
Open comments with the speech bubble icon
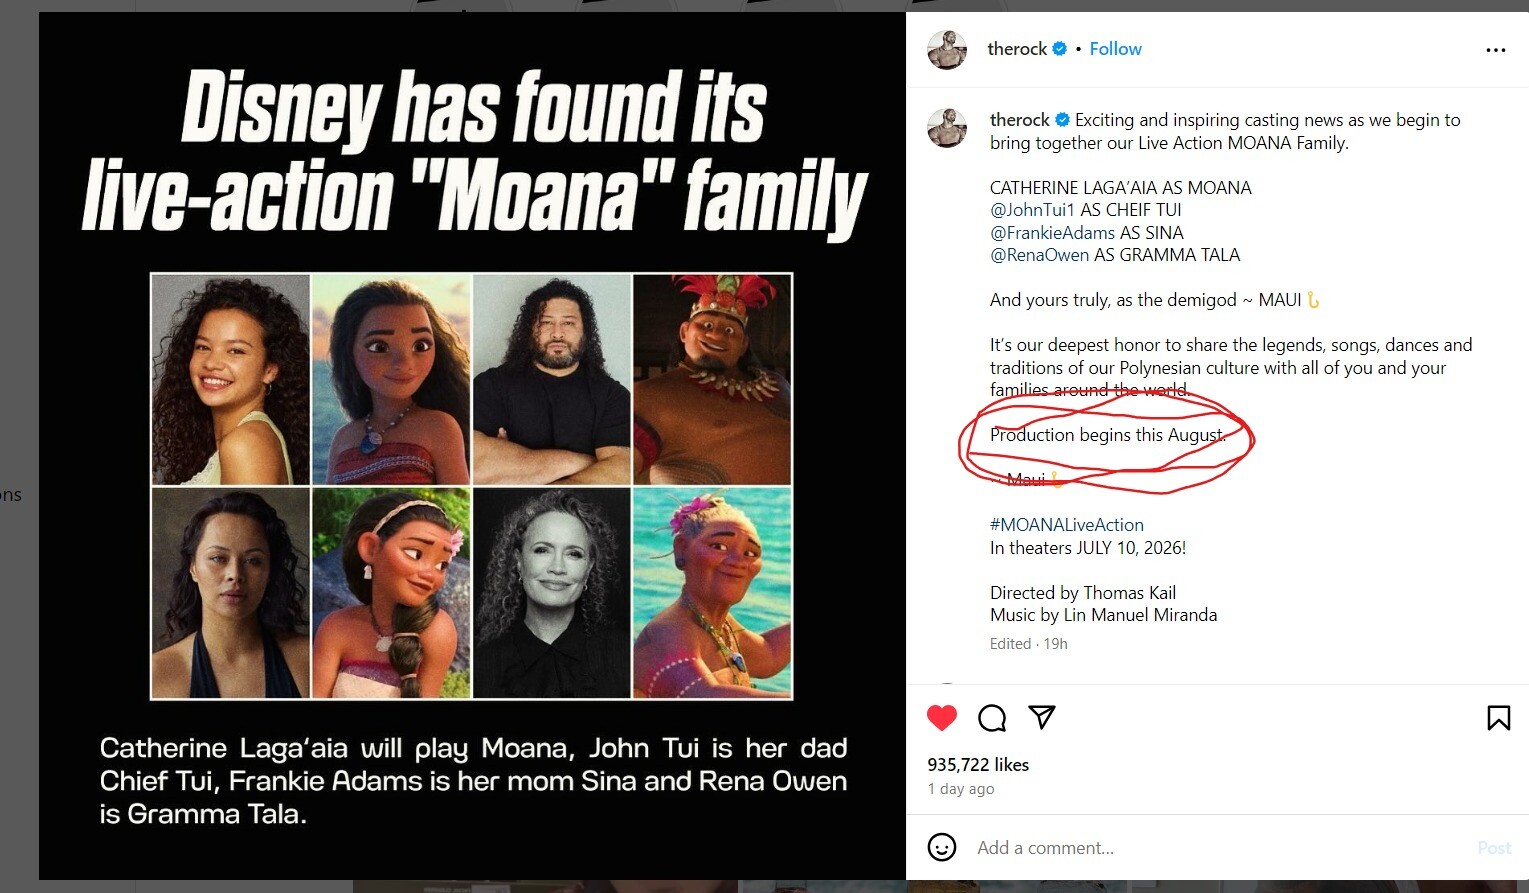pos(992,718)
